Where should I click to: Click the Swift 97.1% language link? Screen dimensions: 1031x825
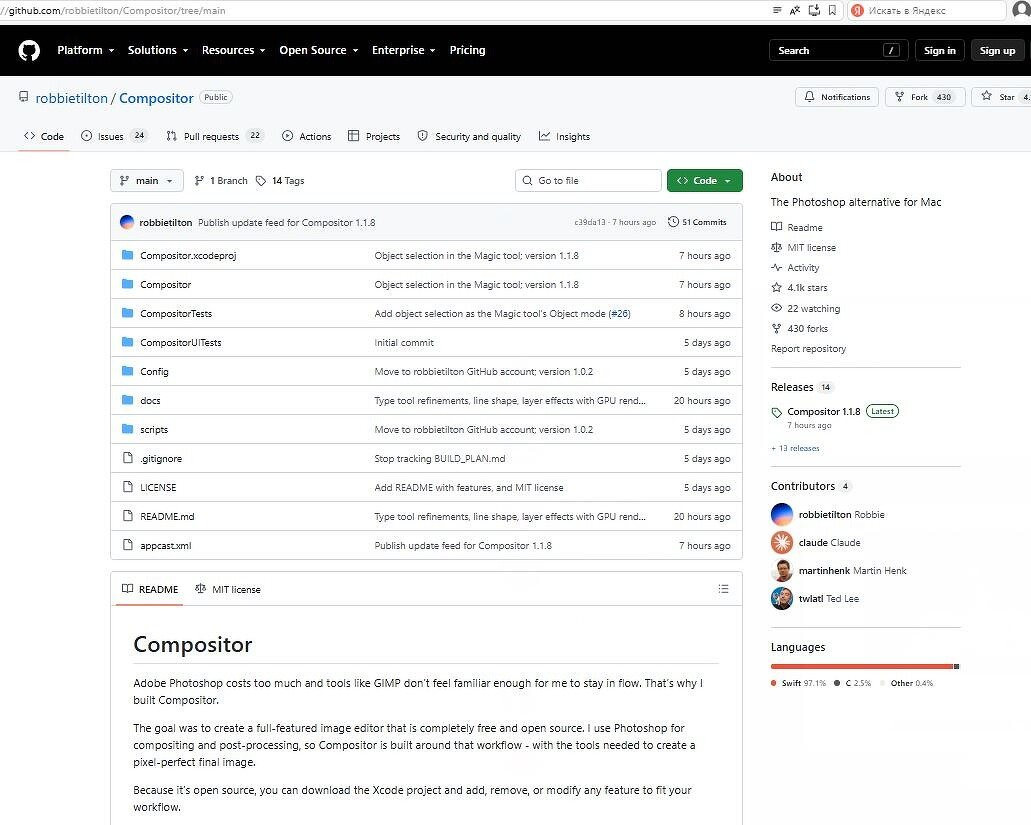798,683
